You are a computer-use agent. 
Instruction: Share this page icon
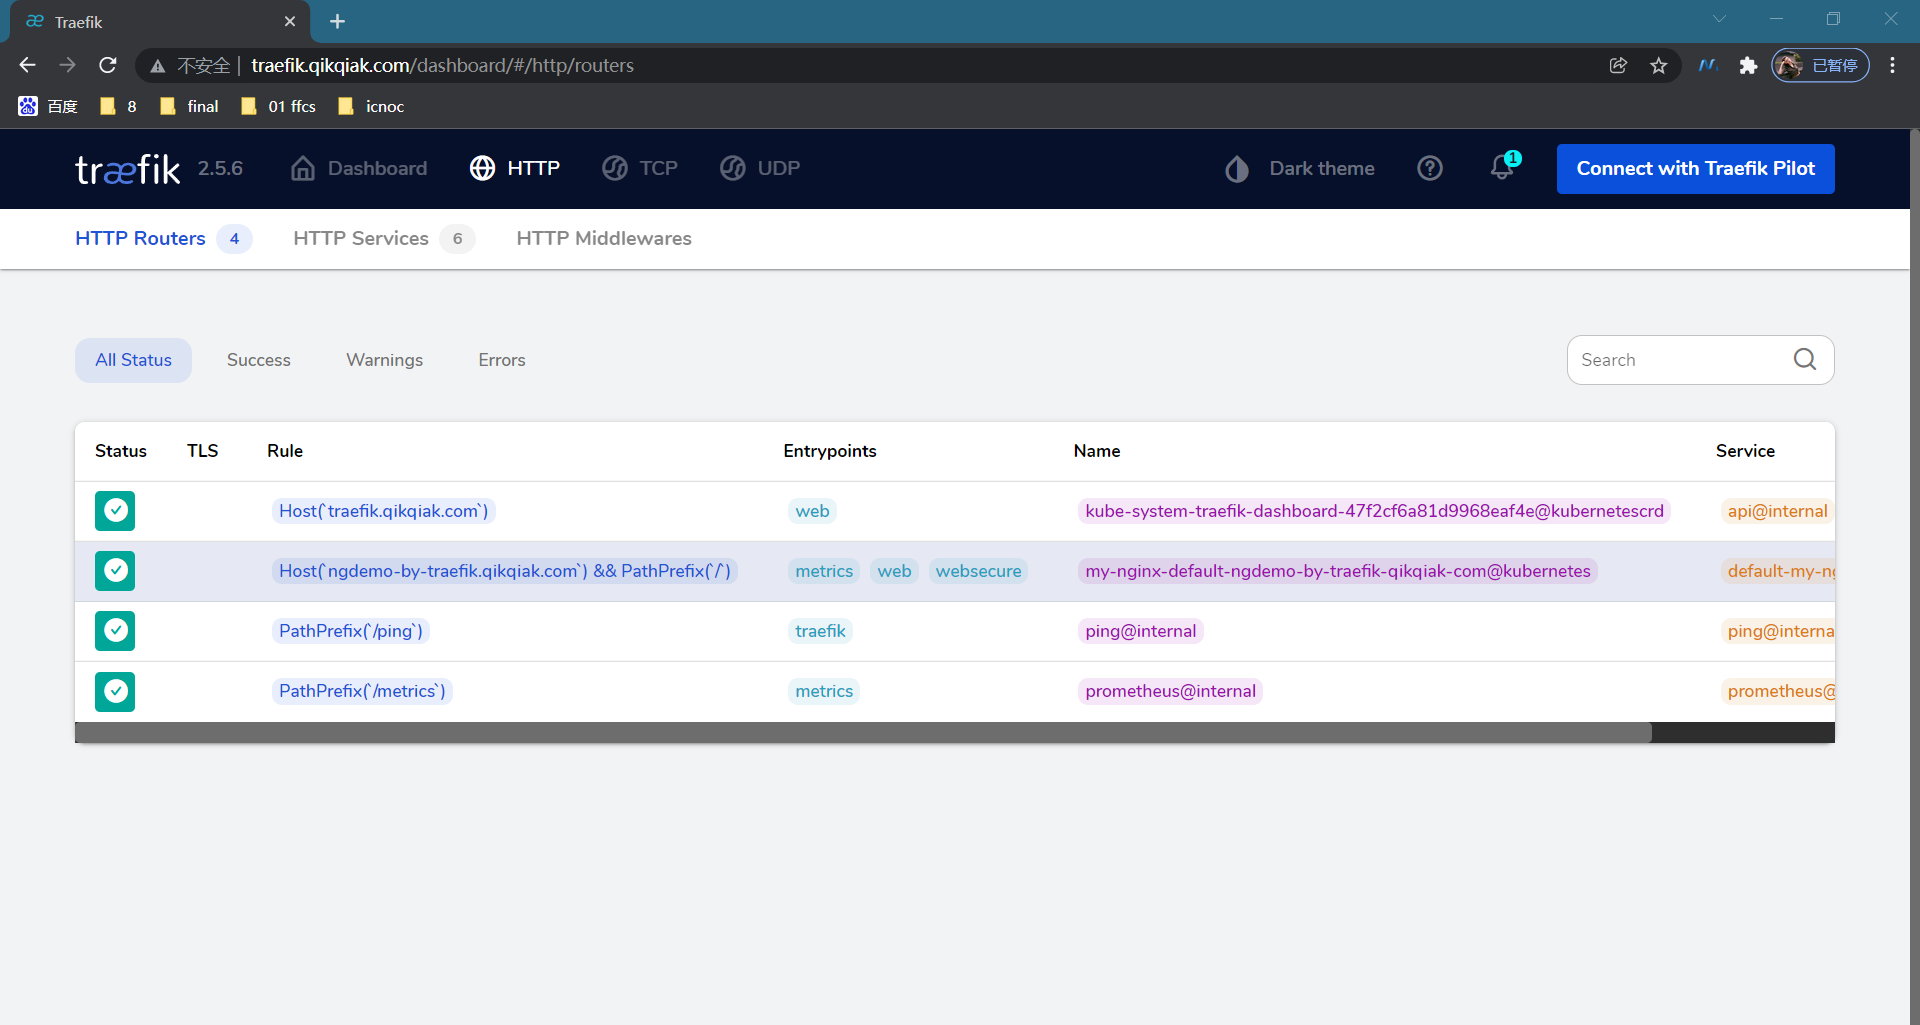coord(1618,65)
